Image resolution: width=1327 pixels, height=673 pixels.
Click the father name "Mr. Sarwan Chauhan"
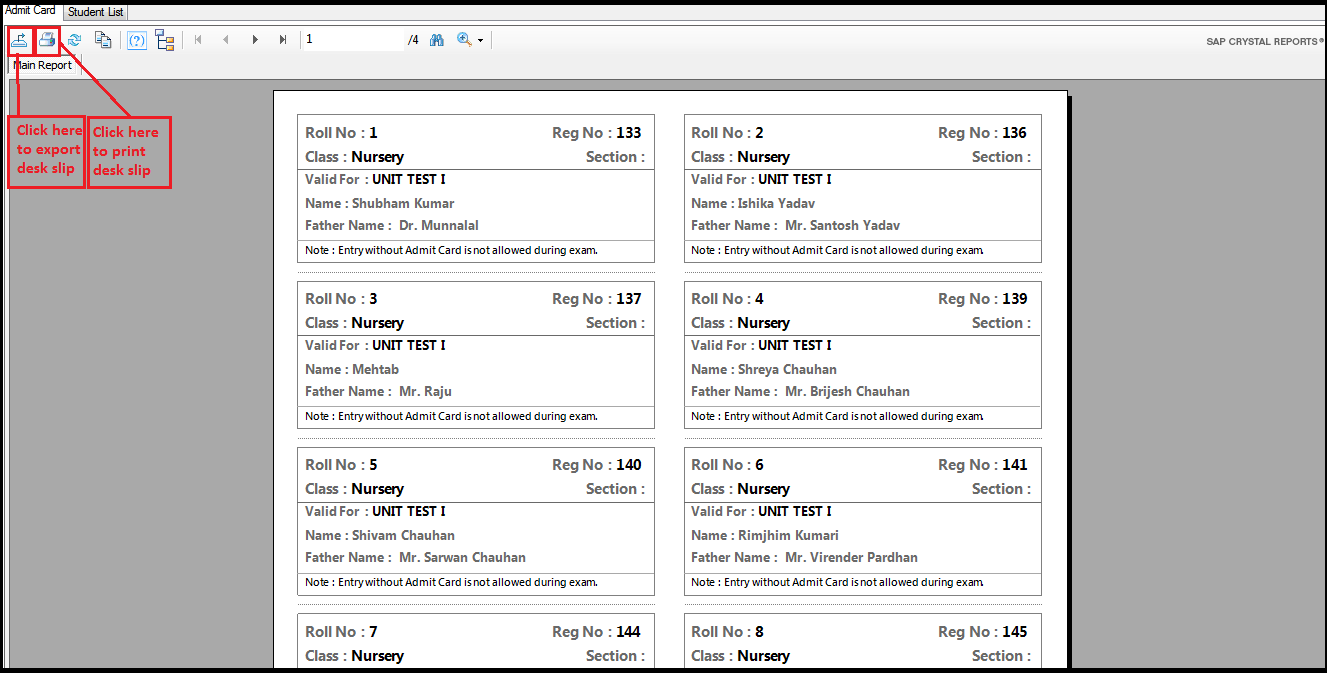pyautogui.click(x=463, y=558)
